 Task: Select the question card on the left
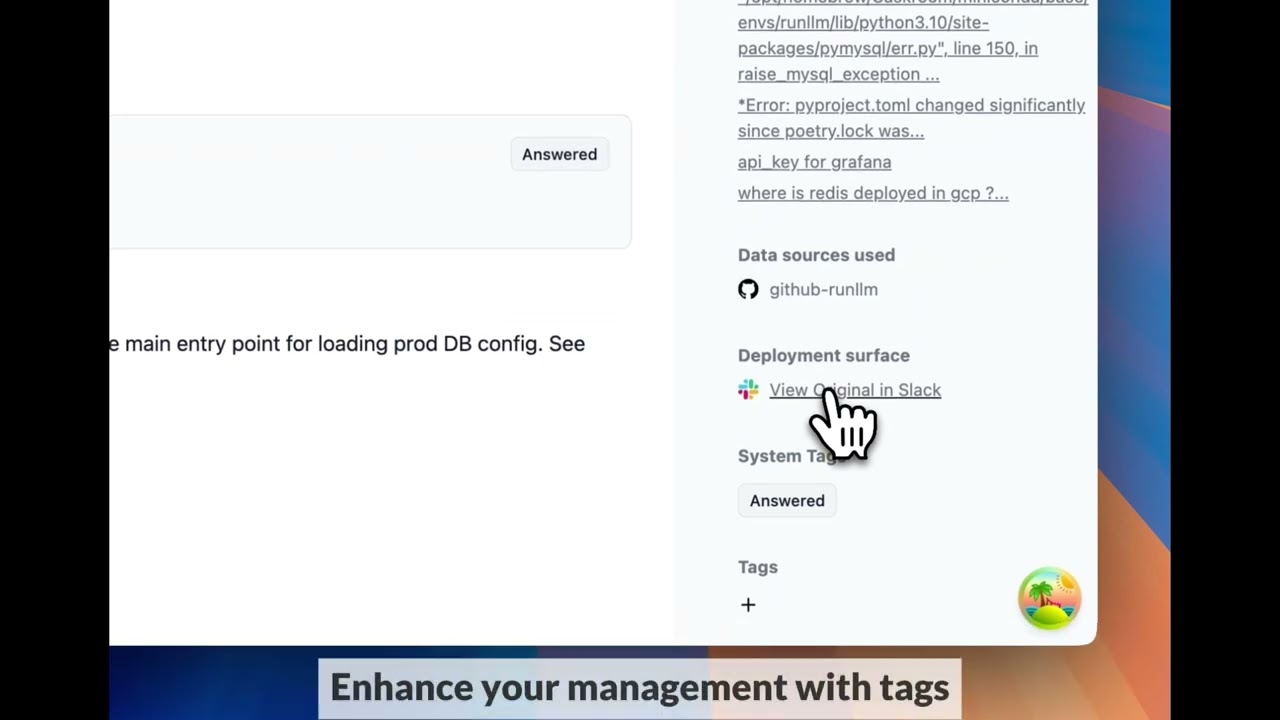(x=370, y=181)
